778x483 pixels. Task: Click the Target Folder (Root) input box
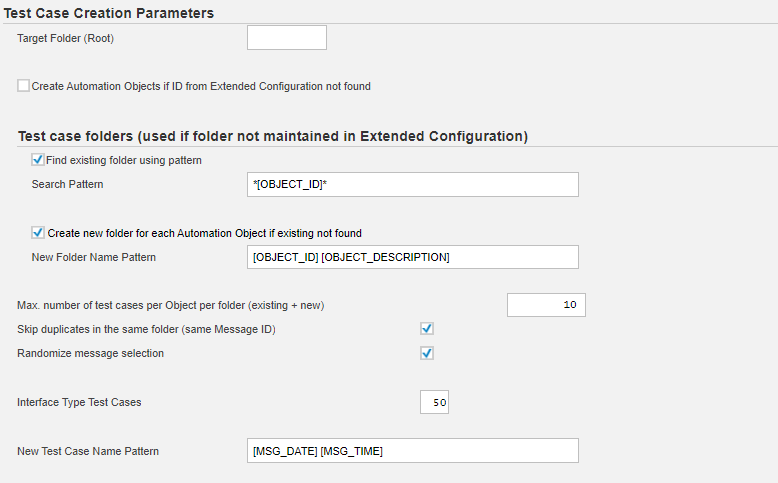point(286,38)
